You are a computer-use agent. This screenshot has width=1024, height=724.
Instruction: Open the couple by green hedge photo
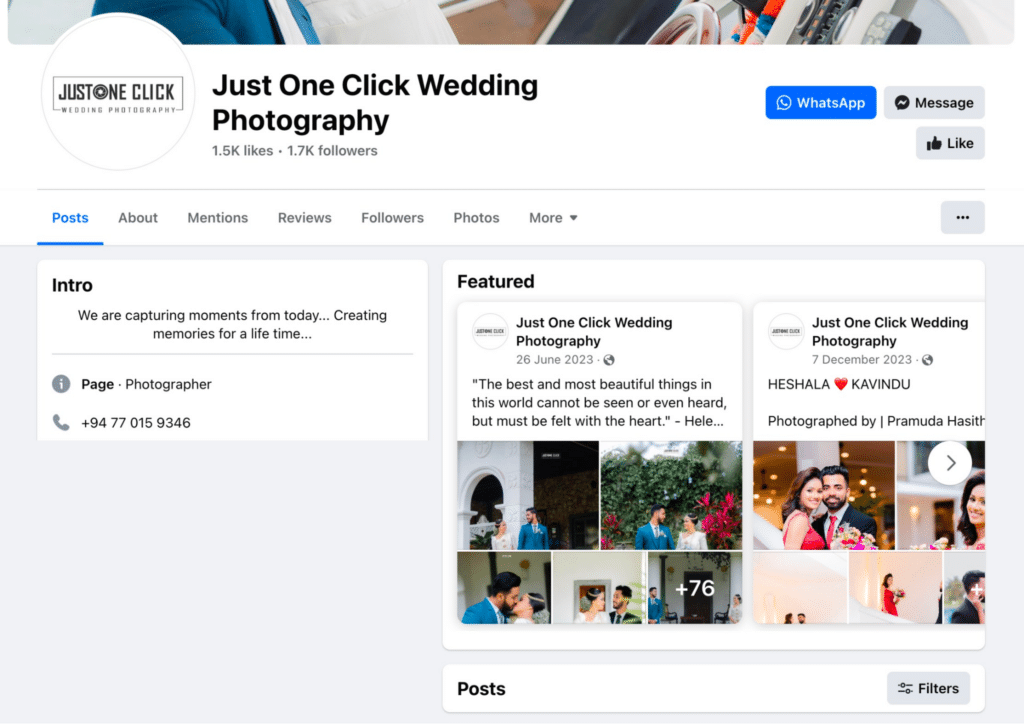(671, 496)
